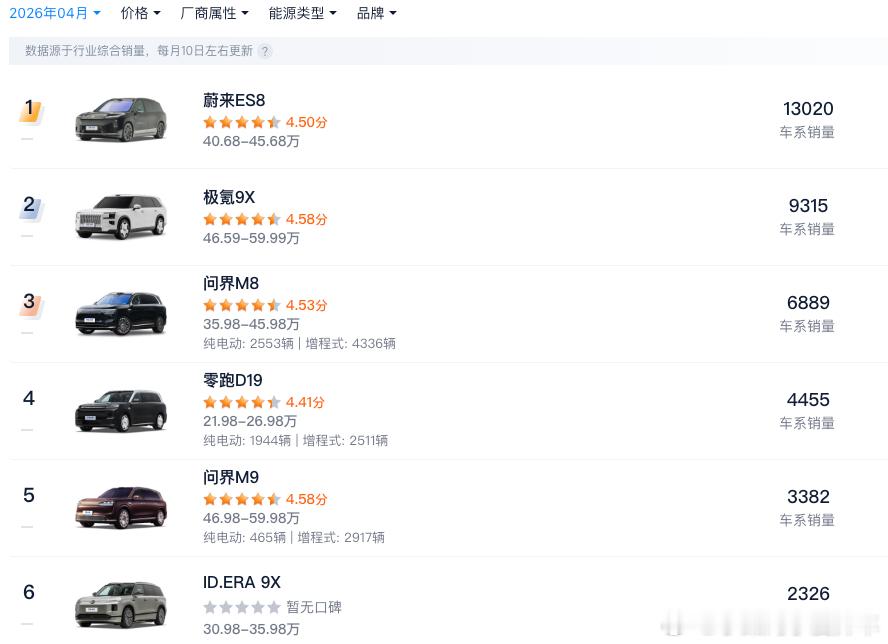Open the 零跑D19 car thumbnail
Image resolution: width=888 pixels, height=644 pixels.
(121, 410)
